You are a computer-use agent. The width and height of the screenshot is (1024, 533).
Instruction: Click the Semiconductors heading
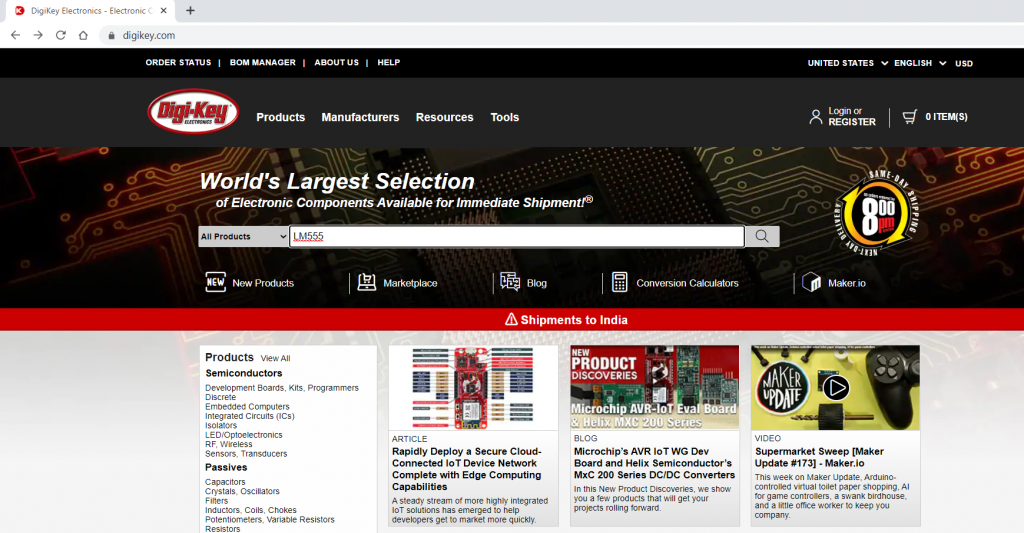pos(244,373)
